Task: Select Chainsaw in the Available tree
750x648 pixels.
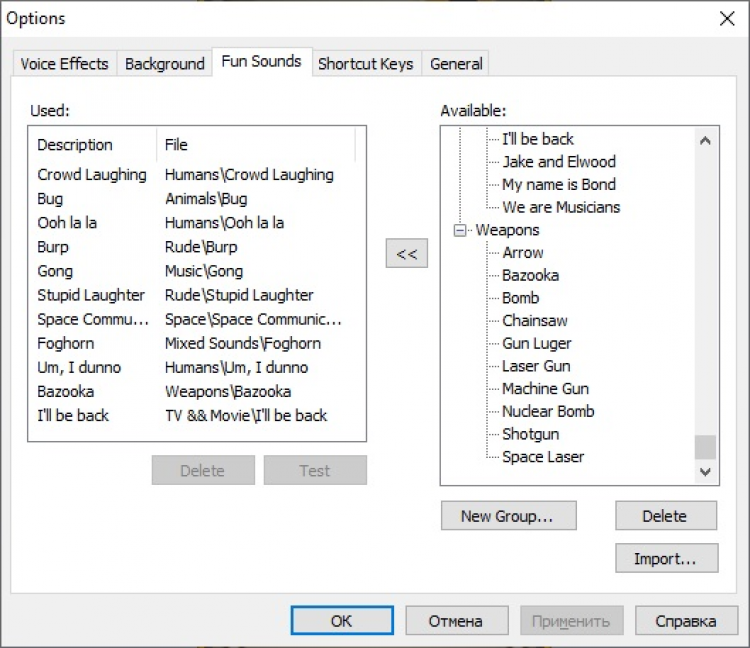Action: (534, 321)
